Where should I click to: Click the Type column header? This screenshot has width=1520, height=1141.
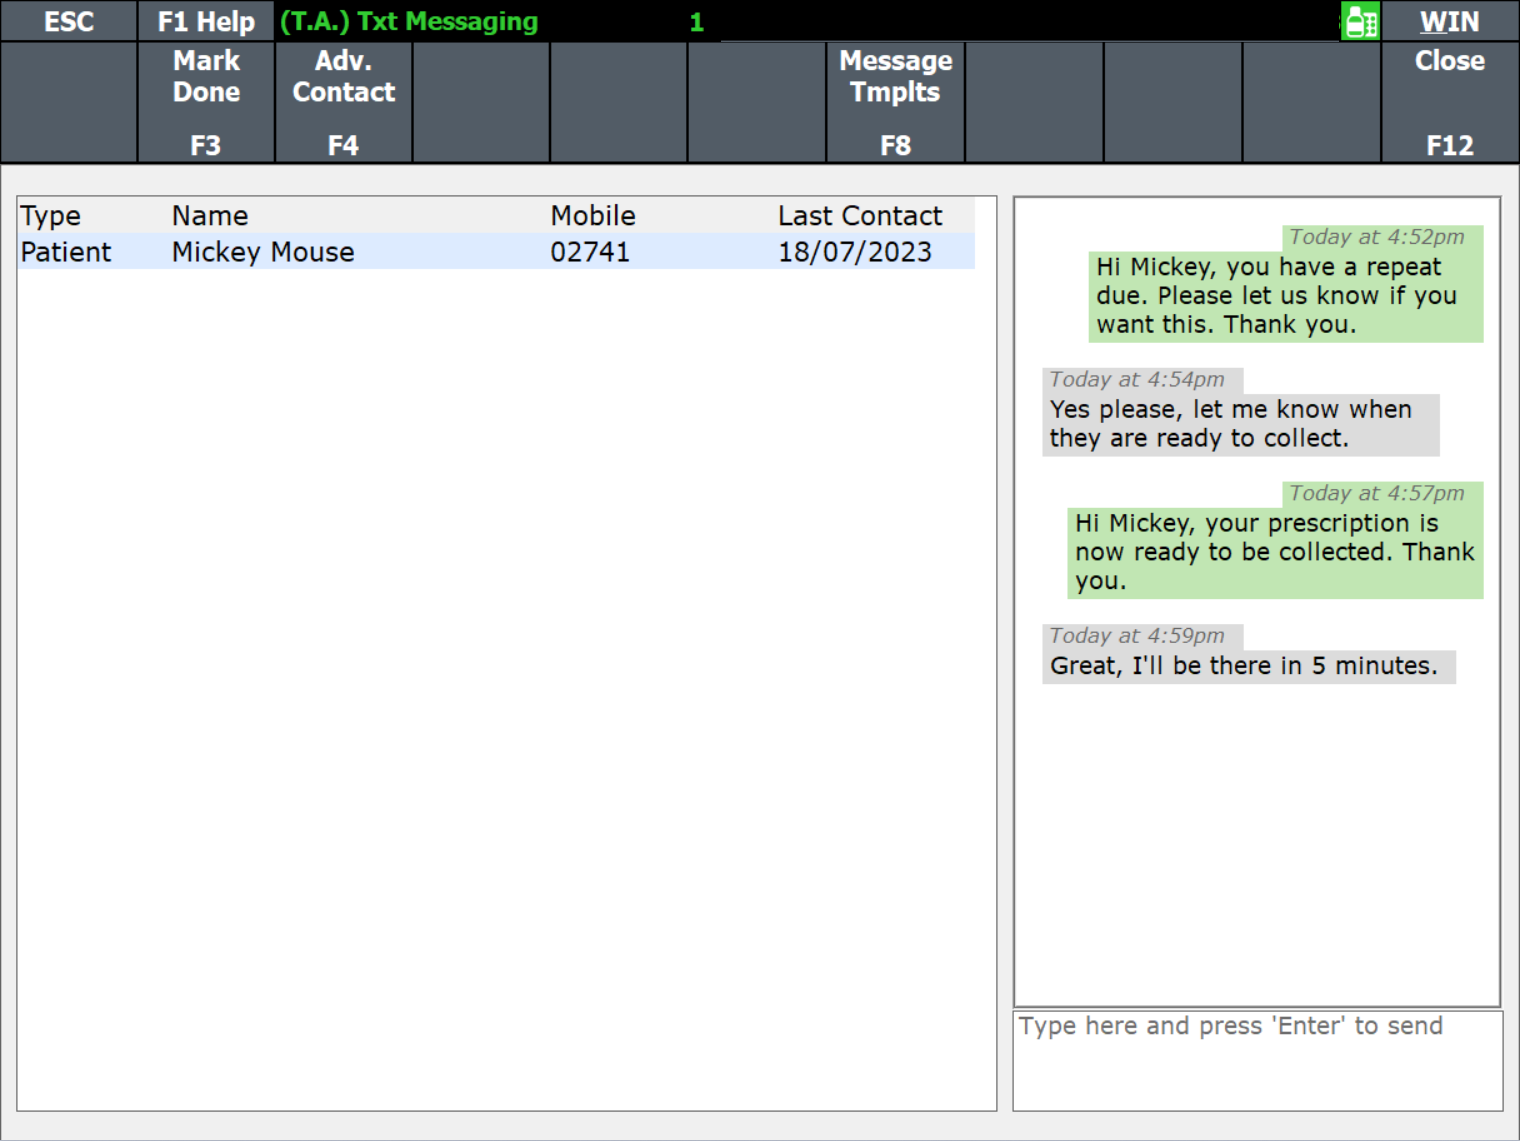tap(51, 216)
